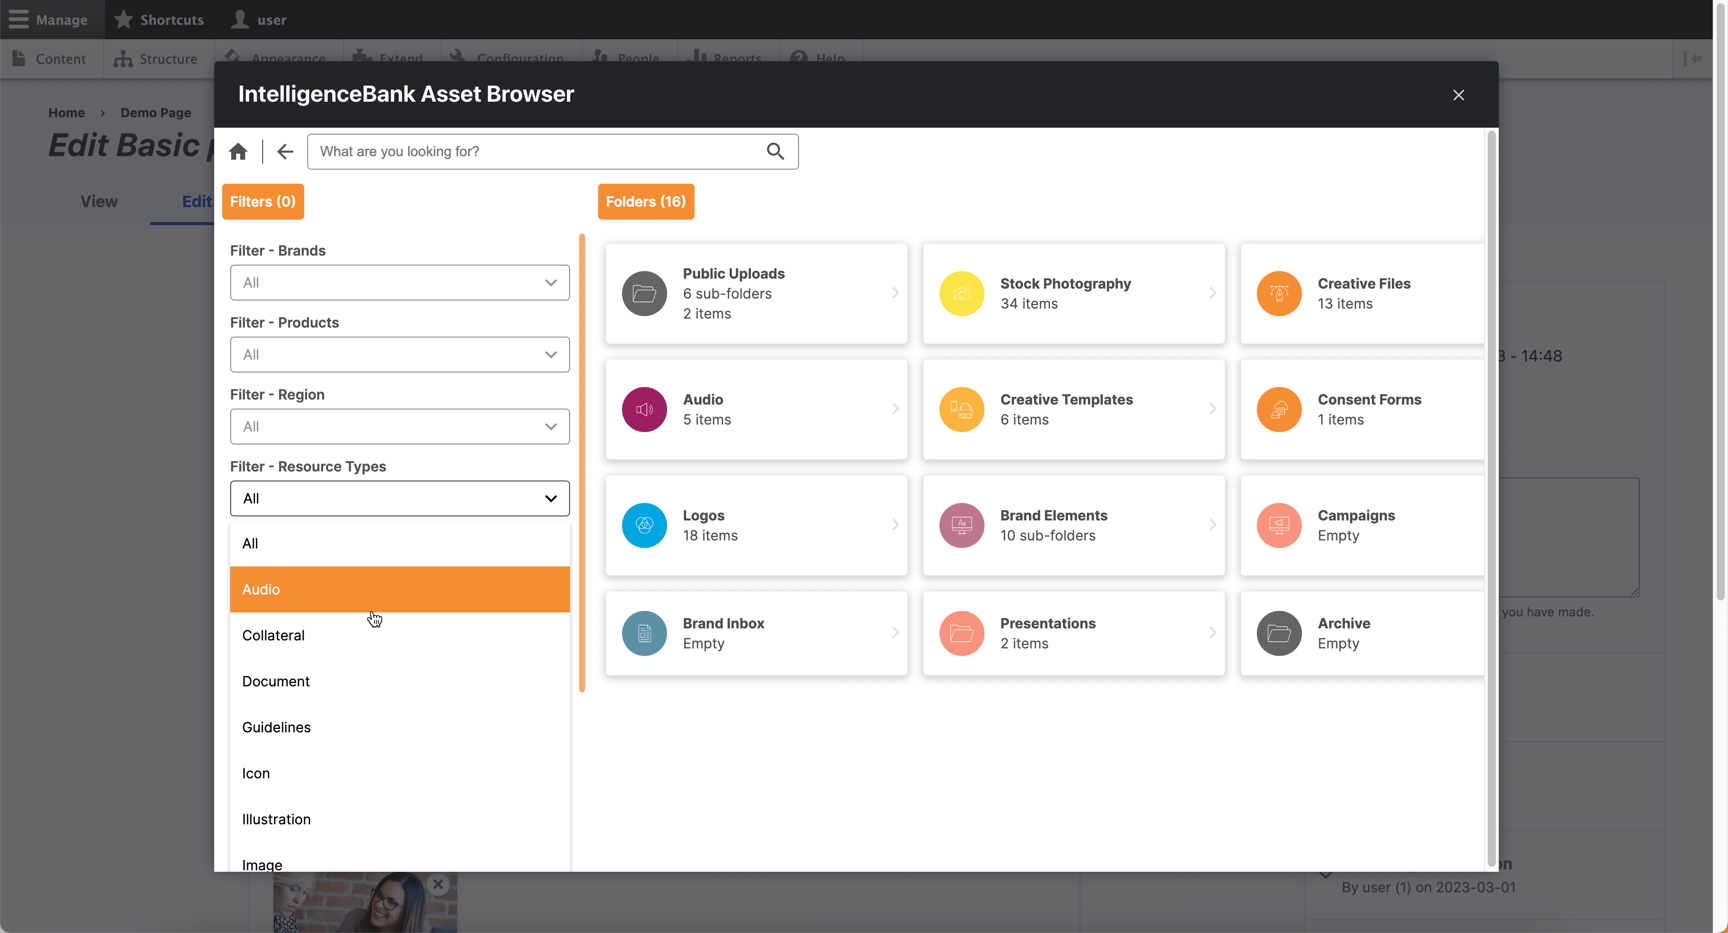Click the Filters (0) button
This screenshot has height=933, width=1728.
[x=263, y=202]
